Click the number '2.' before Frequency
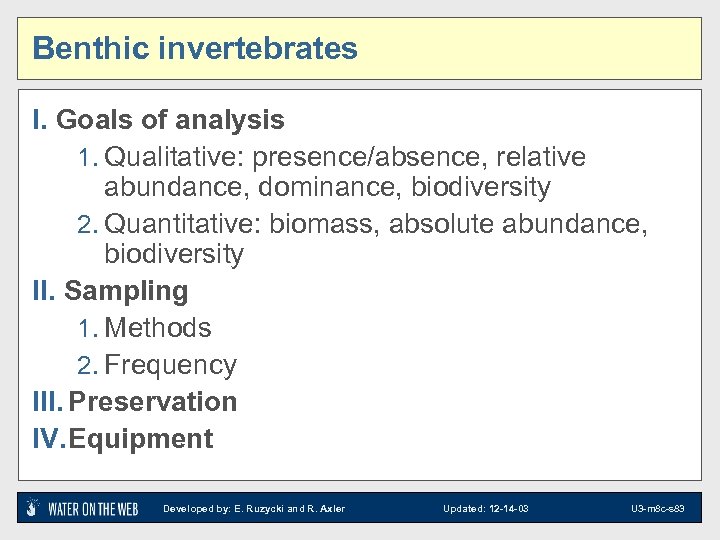This screenshot has height=540, width=720. [88, 366]
